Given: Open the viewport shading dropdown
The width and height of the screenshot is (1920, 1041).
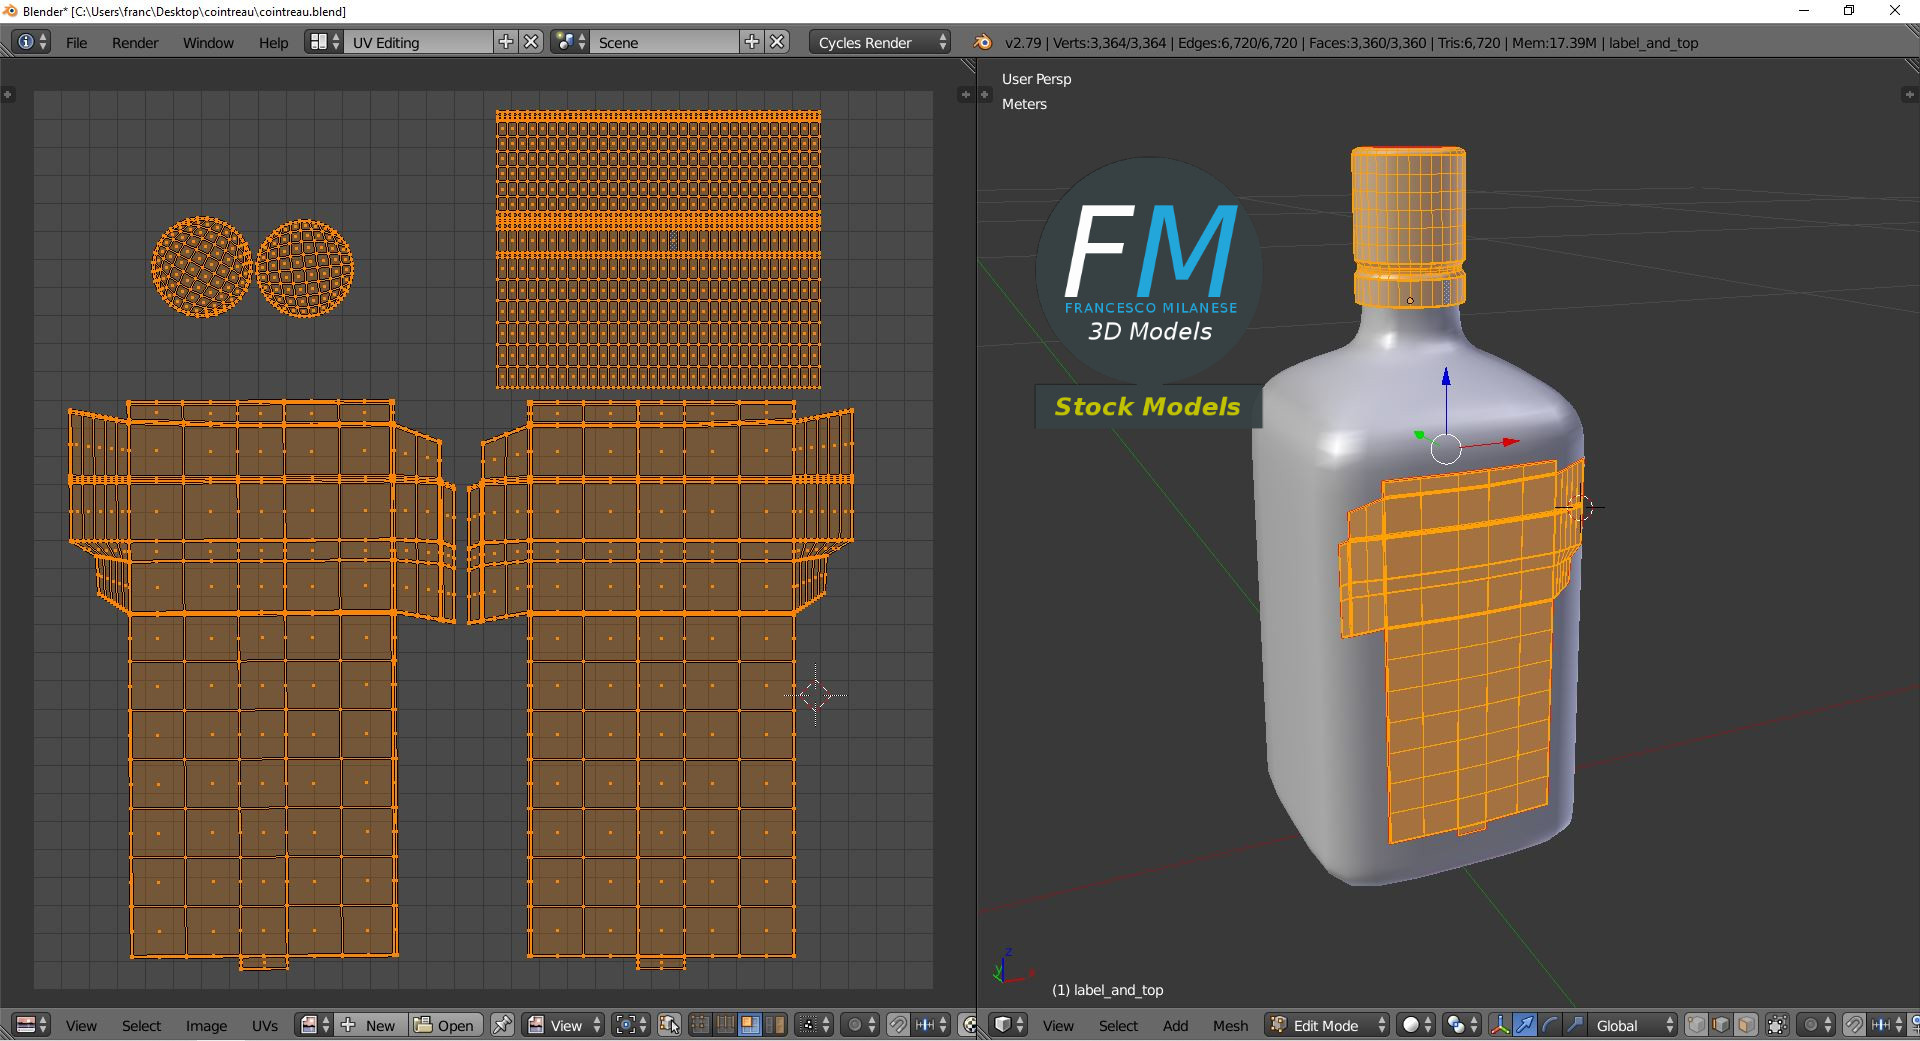Looking at the screenshot, I should pos(1416,1025).
